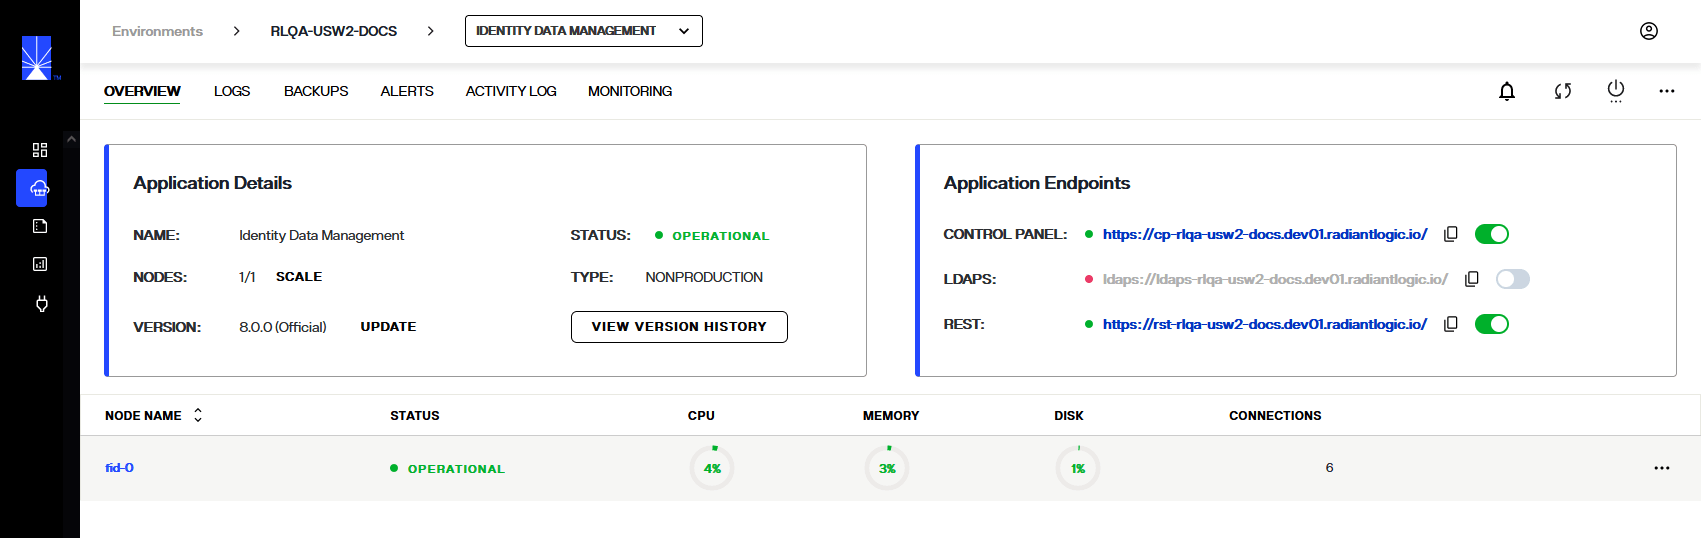Open the fid-0 node link
The width and height of the screenshot is (1701, 538).
click(119, 468)
